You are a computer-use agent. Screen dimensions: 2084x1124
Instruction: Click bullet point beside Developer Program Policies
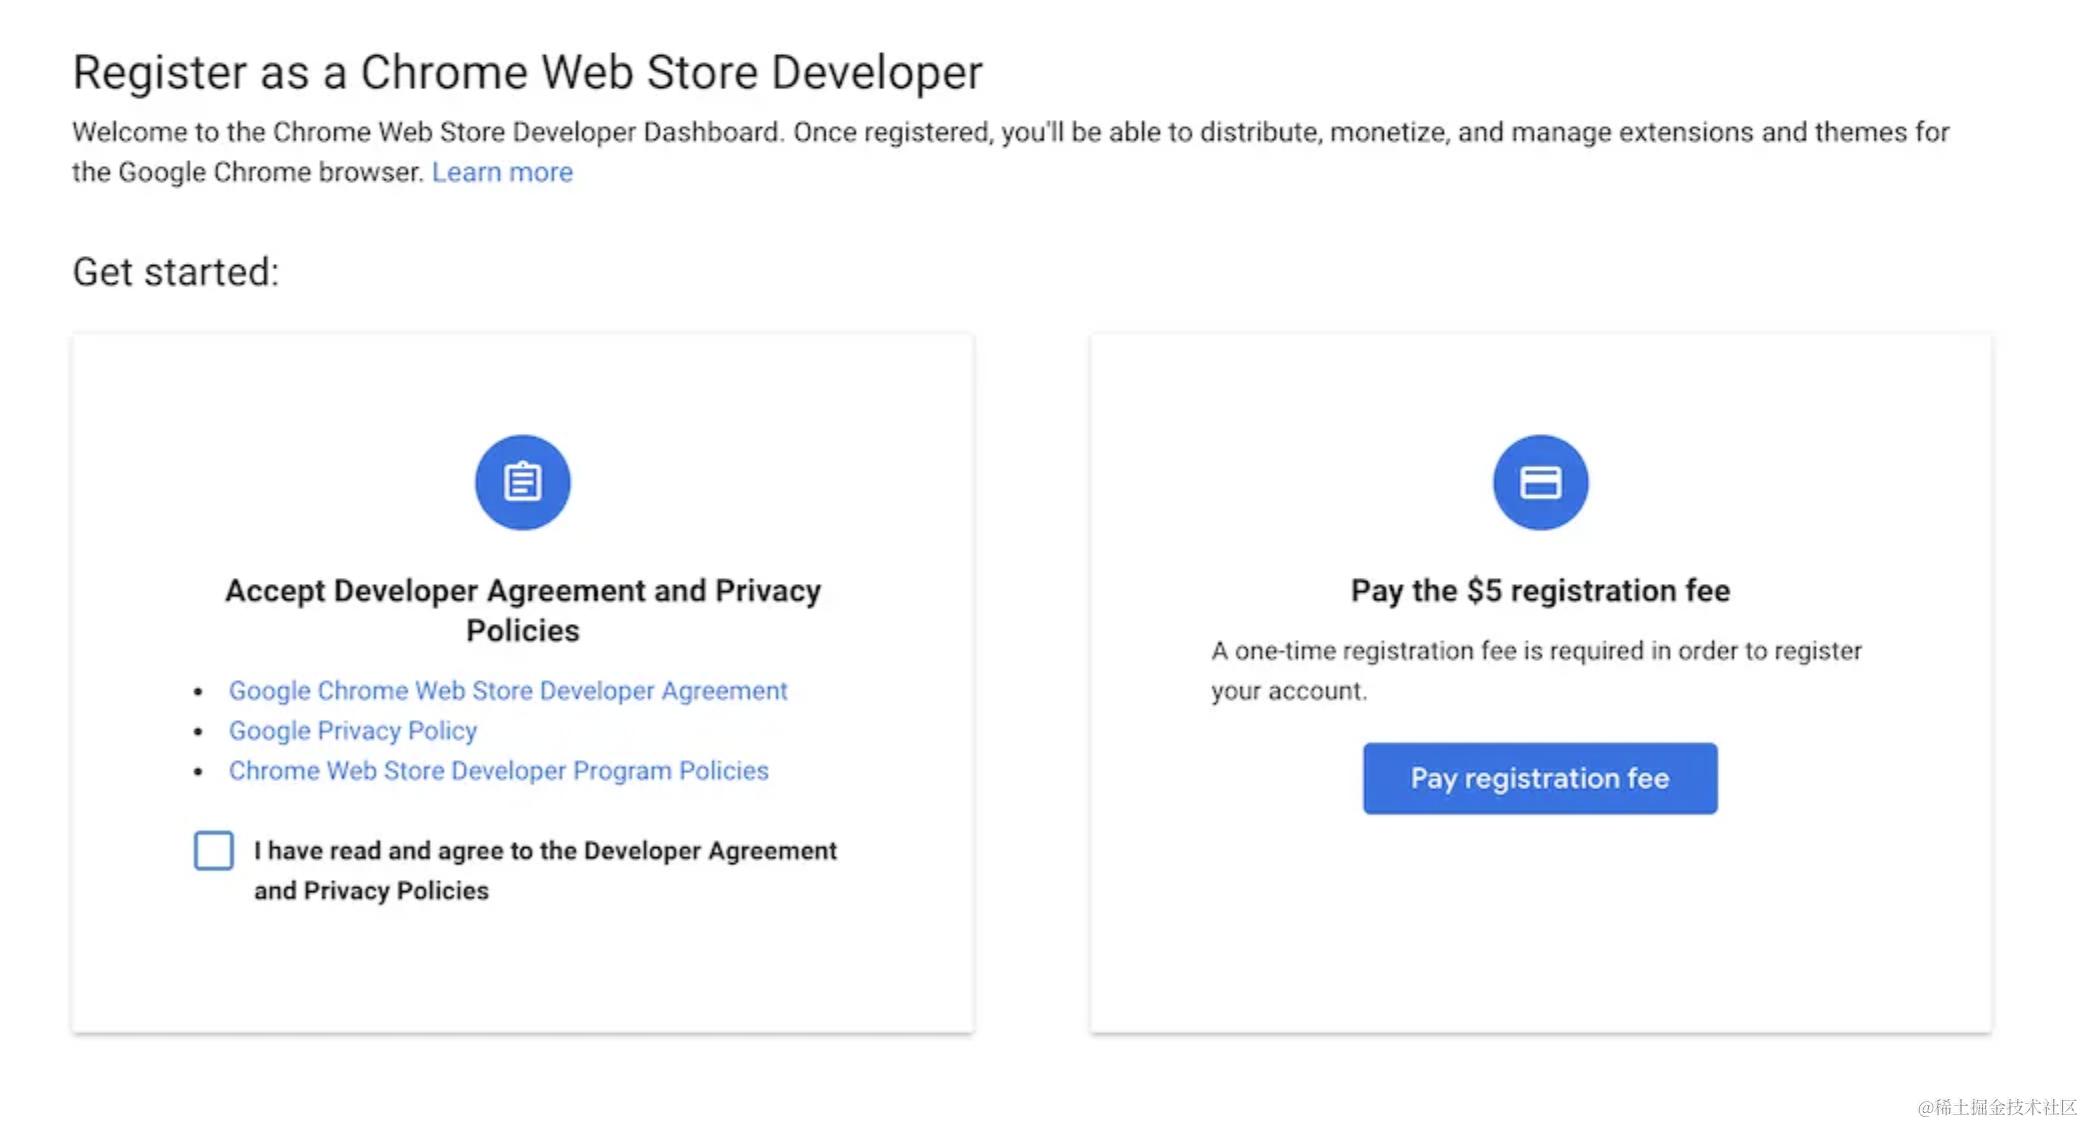pos(199,772)
